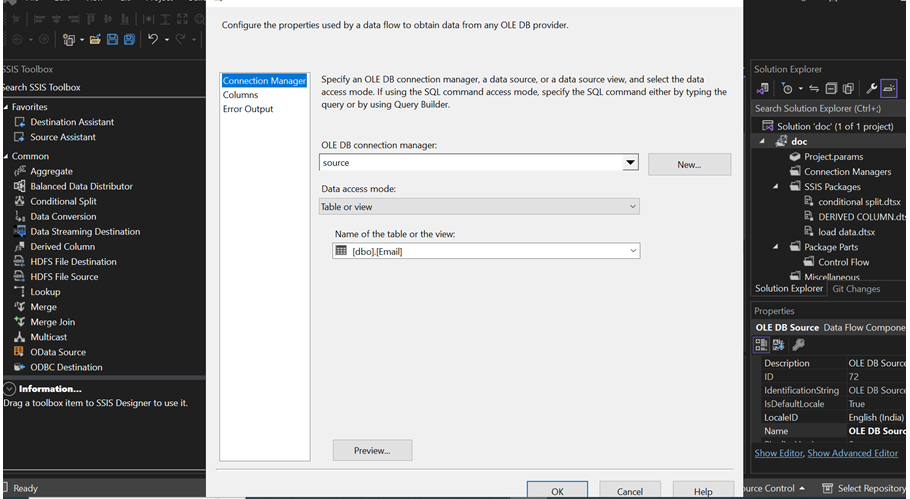Image resolution: width=910 pixels, height=499 pixels.
Task: Collapse the Favorites toolbox group
Action: [x=6, y=107]
